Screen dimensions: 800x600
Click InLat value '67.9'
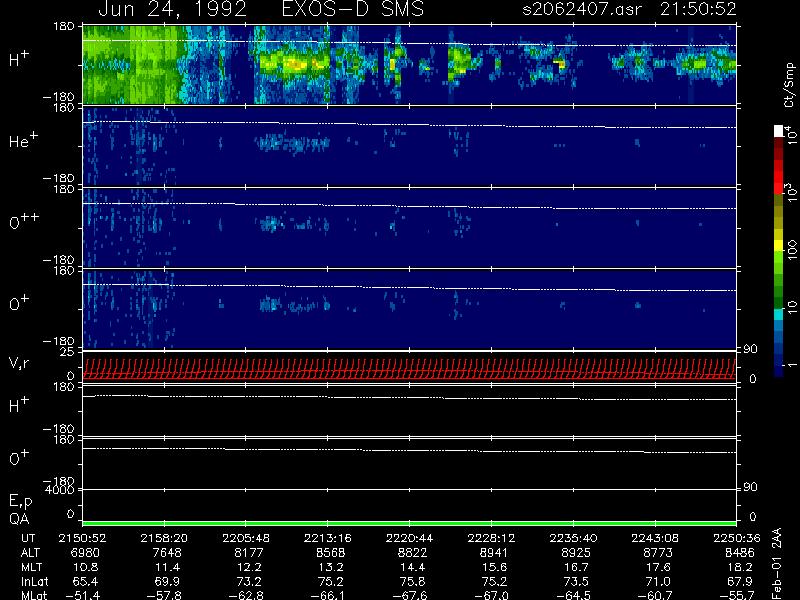[739, 581]
